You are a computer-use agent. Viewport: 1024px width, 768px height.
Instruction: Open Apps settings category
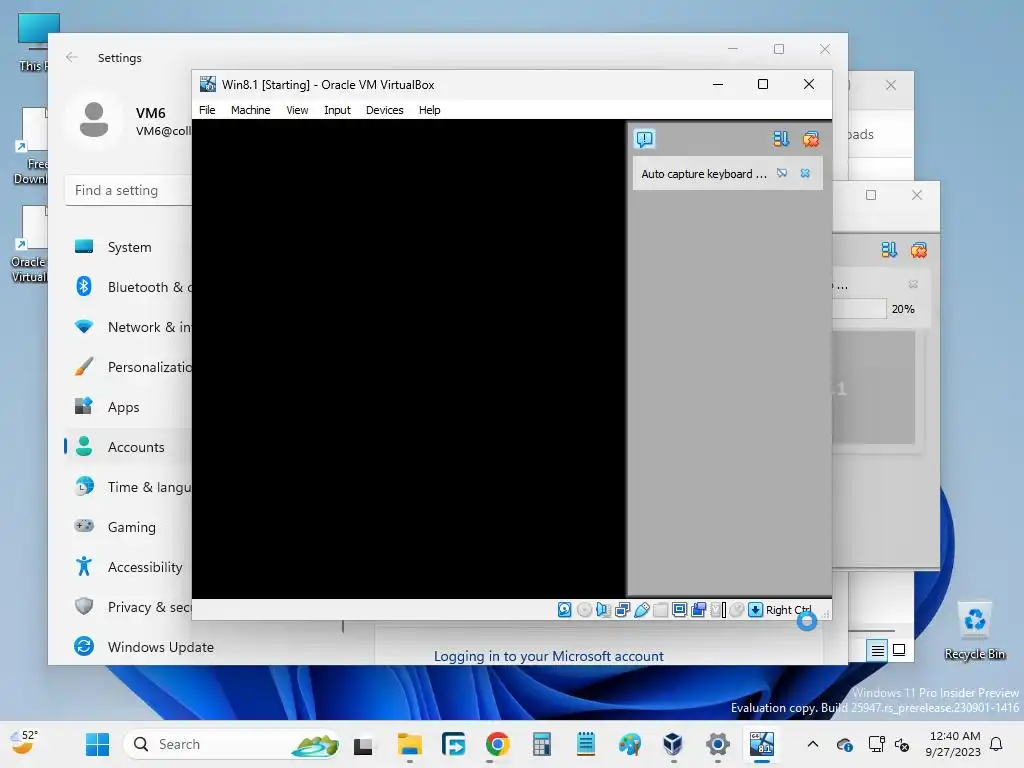pos(129,407)
